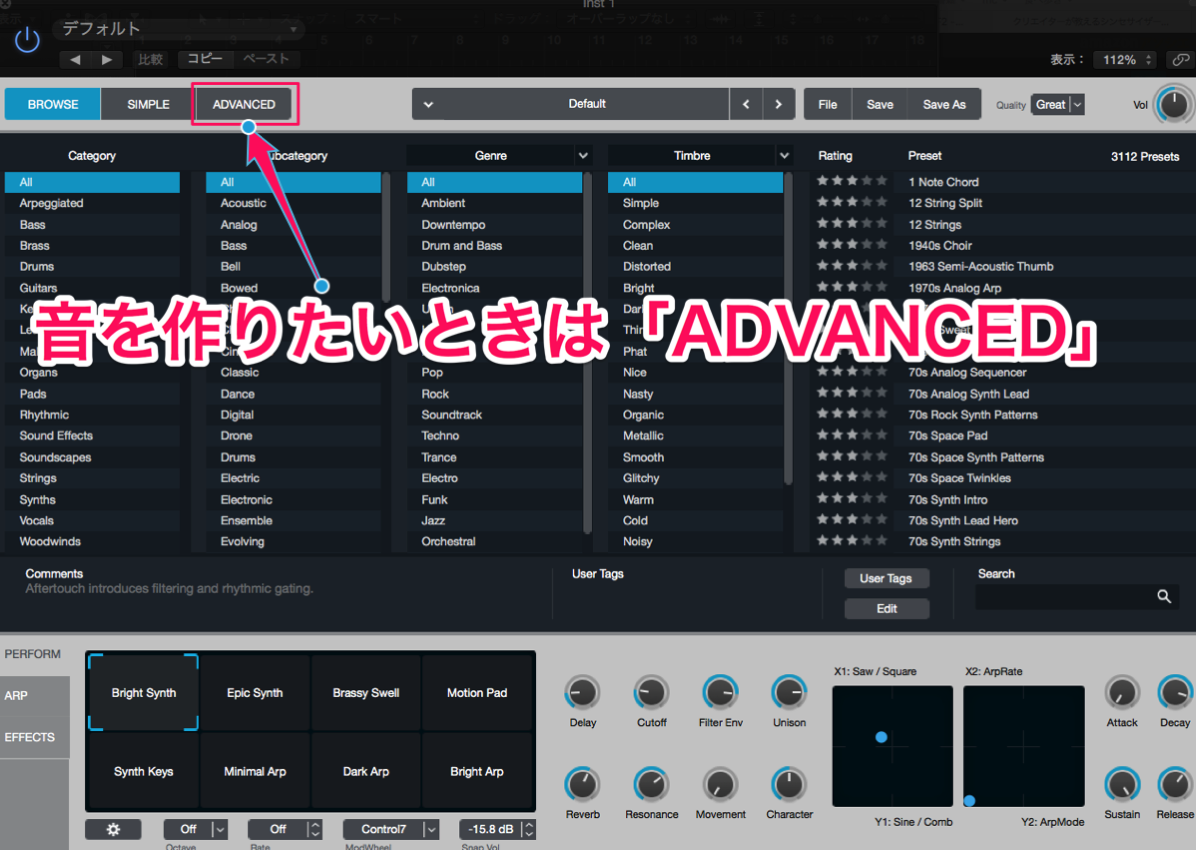
Task: Open the ModWheel Control7 dropdown
Action: 391,829
